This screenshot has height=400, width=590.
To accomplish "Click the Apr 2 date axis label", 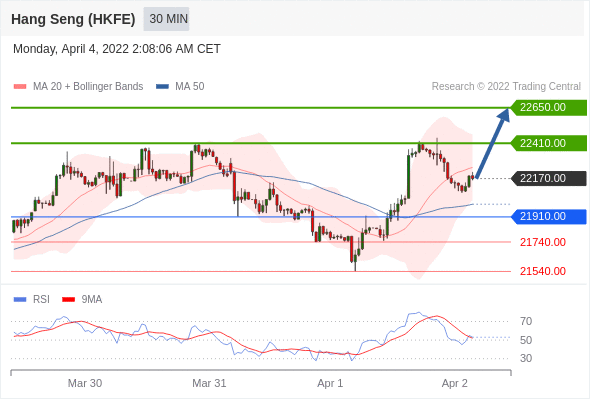I will pyautogui.click(x=455, y=383).
